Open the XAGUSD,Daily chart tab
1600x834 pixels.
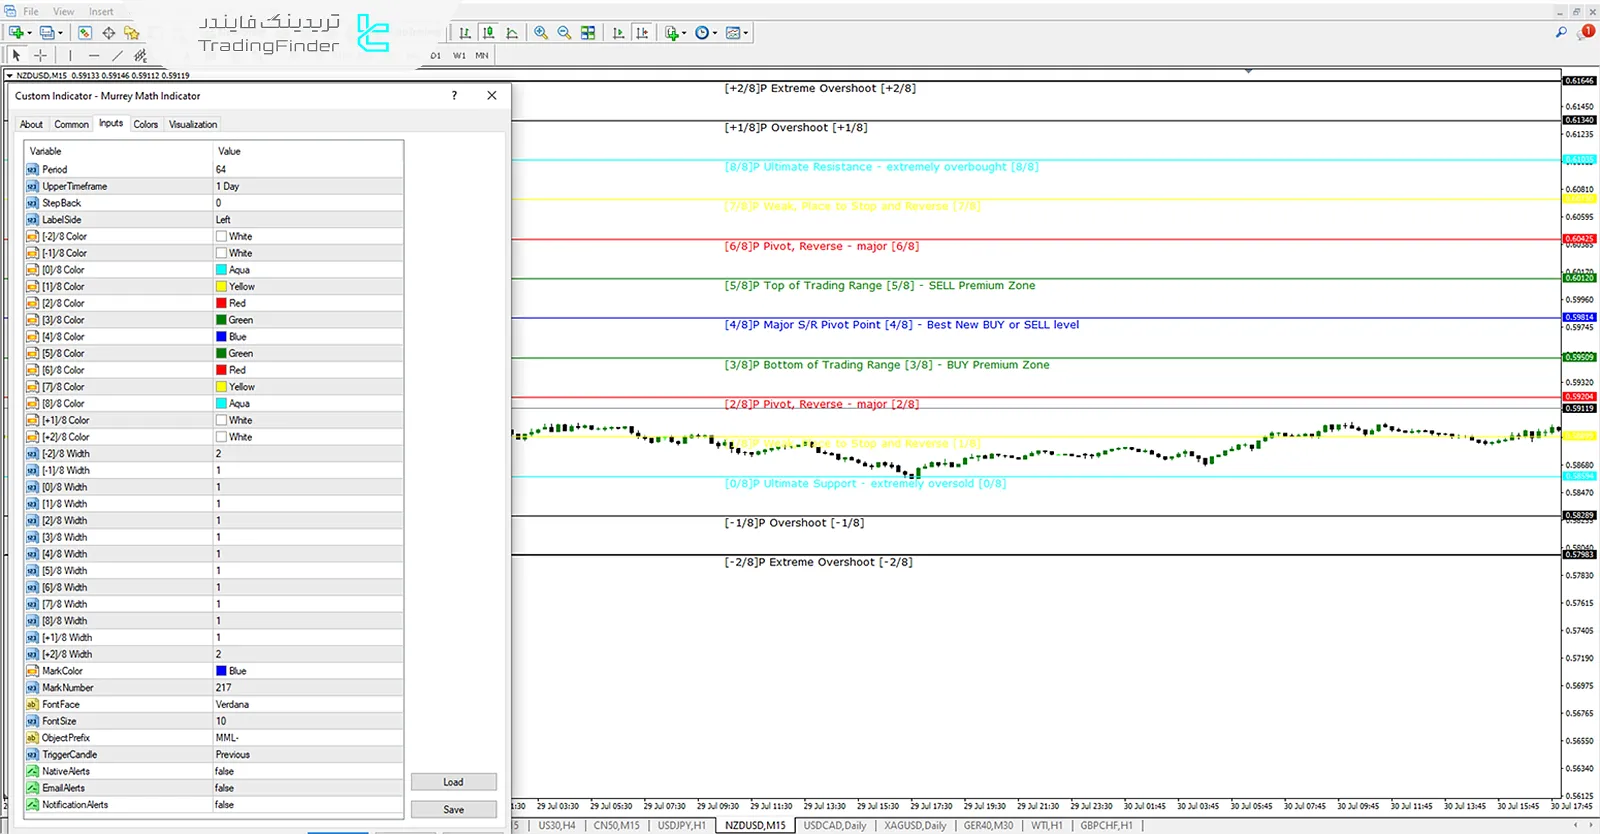pyautogui.click(x=915, y=826)
